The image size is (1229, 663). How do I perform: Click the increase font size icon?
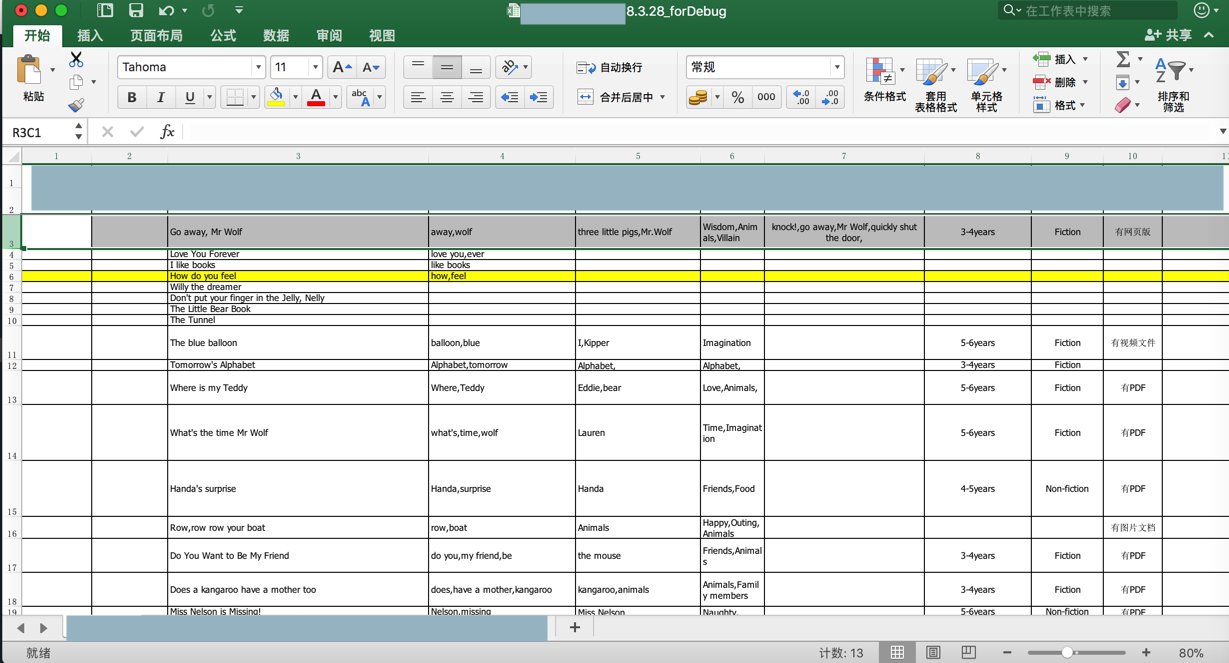point(340,67)
